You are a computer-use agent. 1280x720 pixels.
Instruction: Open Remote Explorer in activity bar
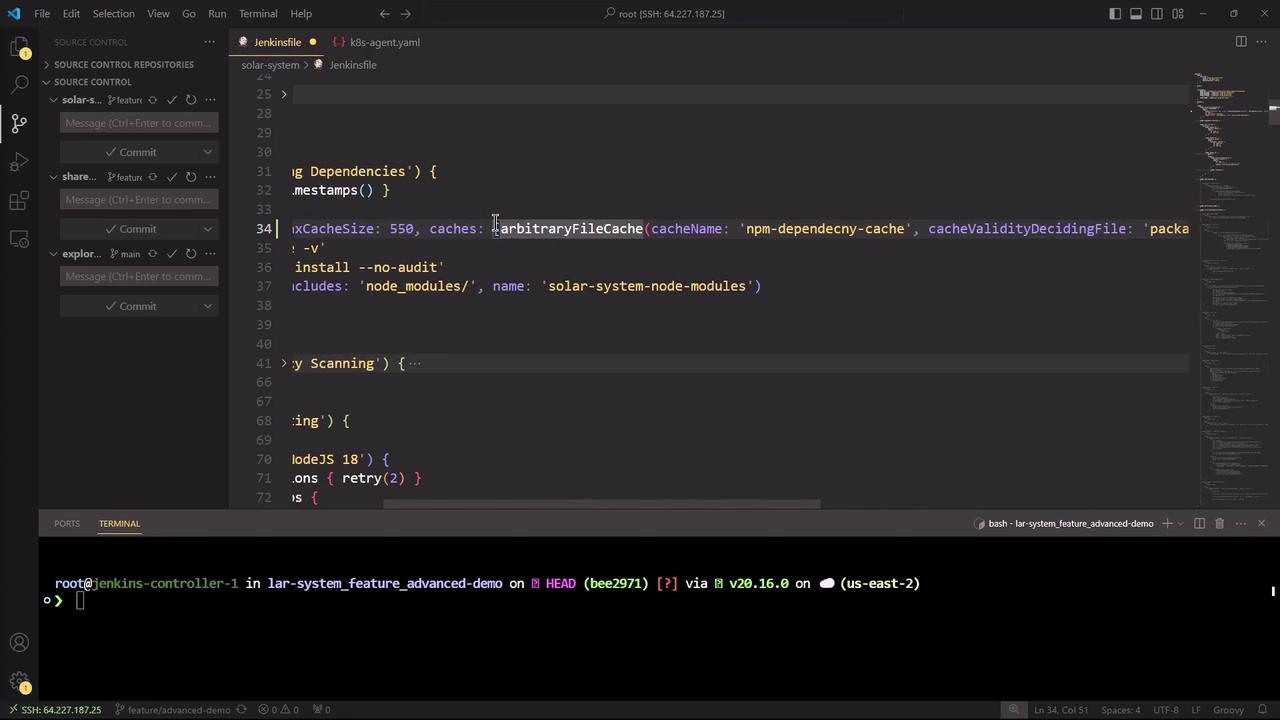click(19, 239)
